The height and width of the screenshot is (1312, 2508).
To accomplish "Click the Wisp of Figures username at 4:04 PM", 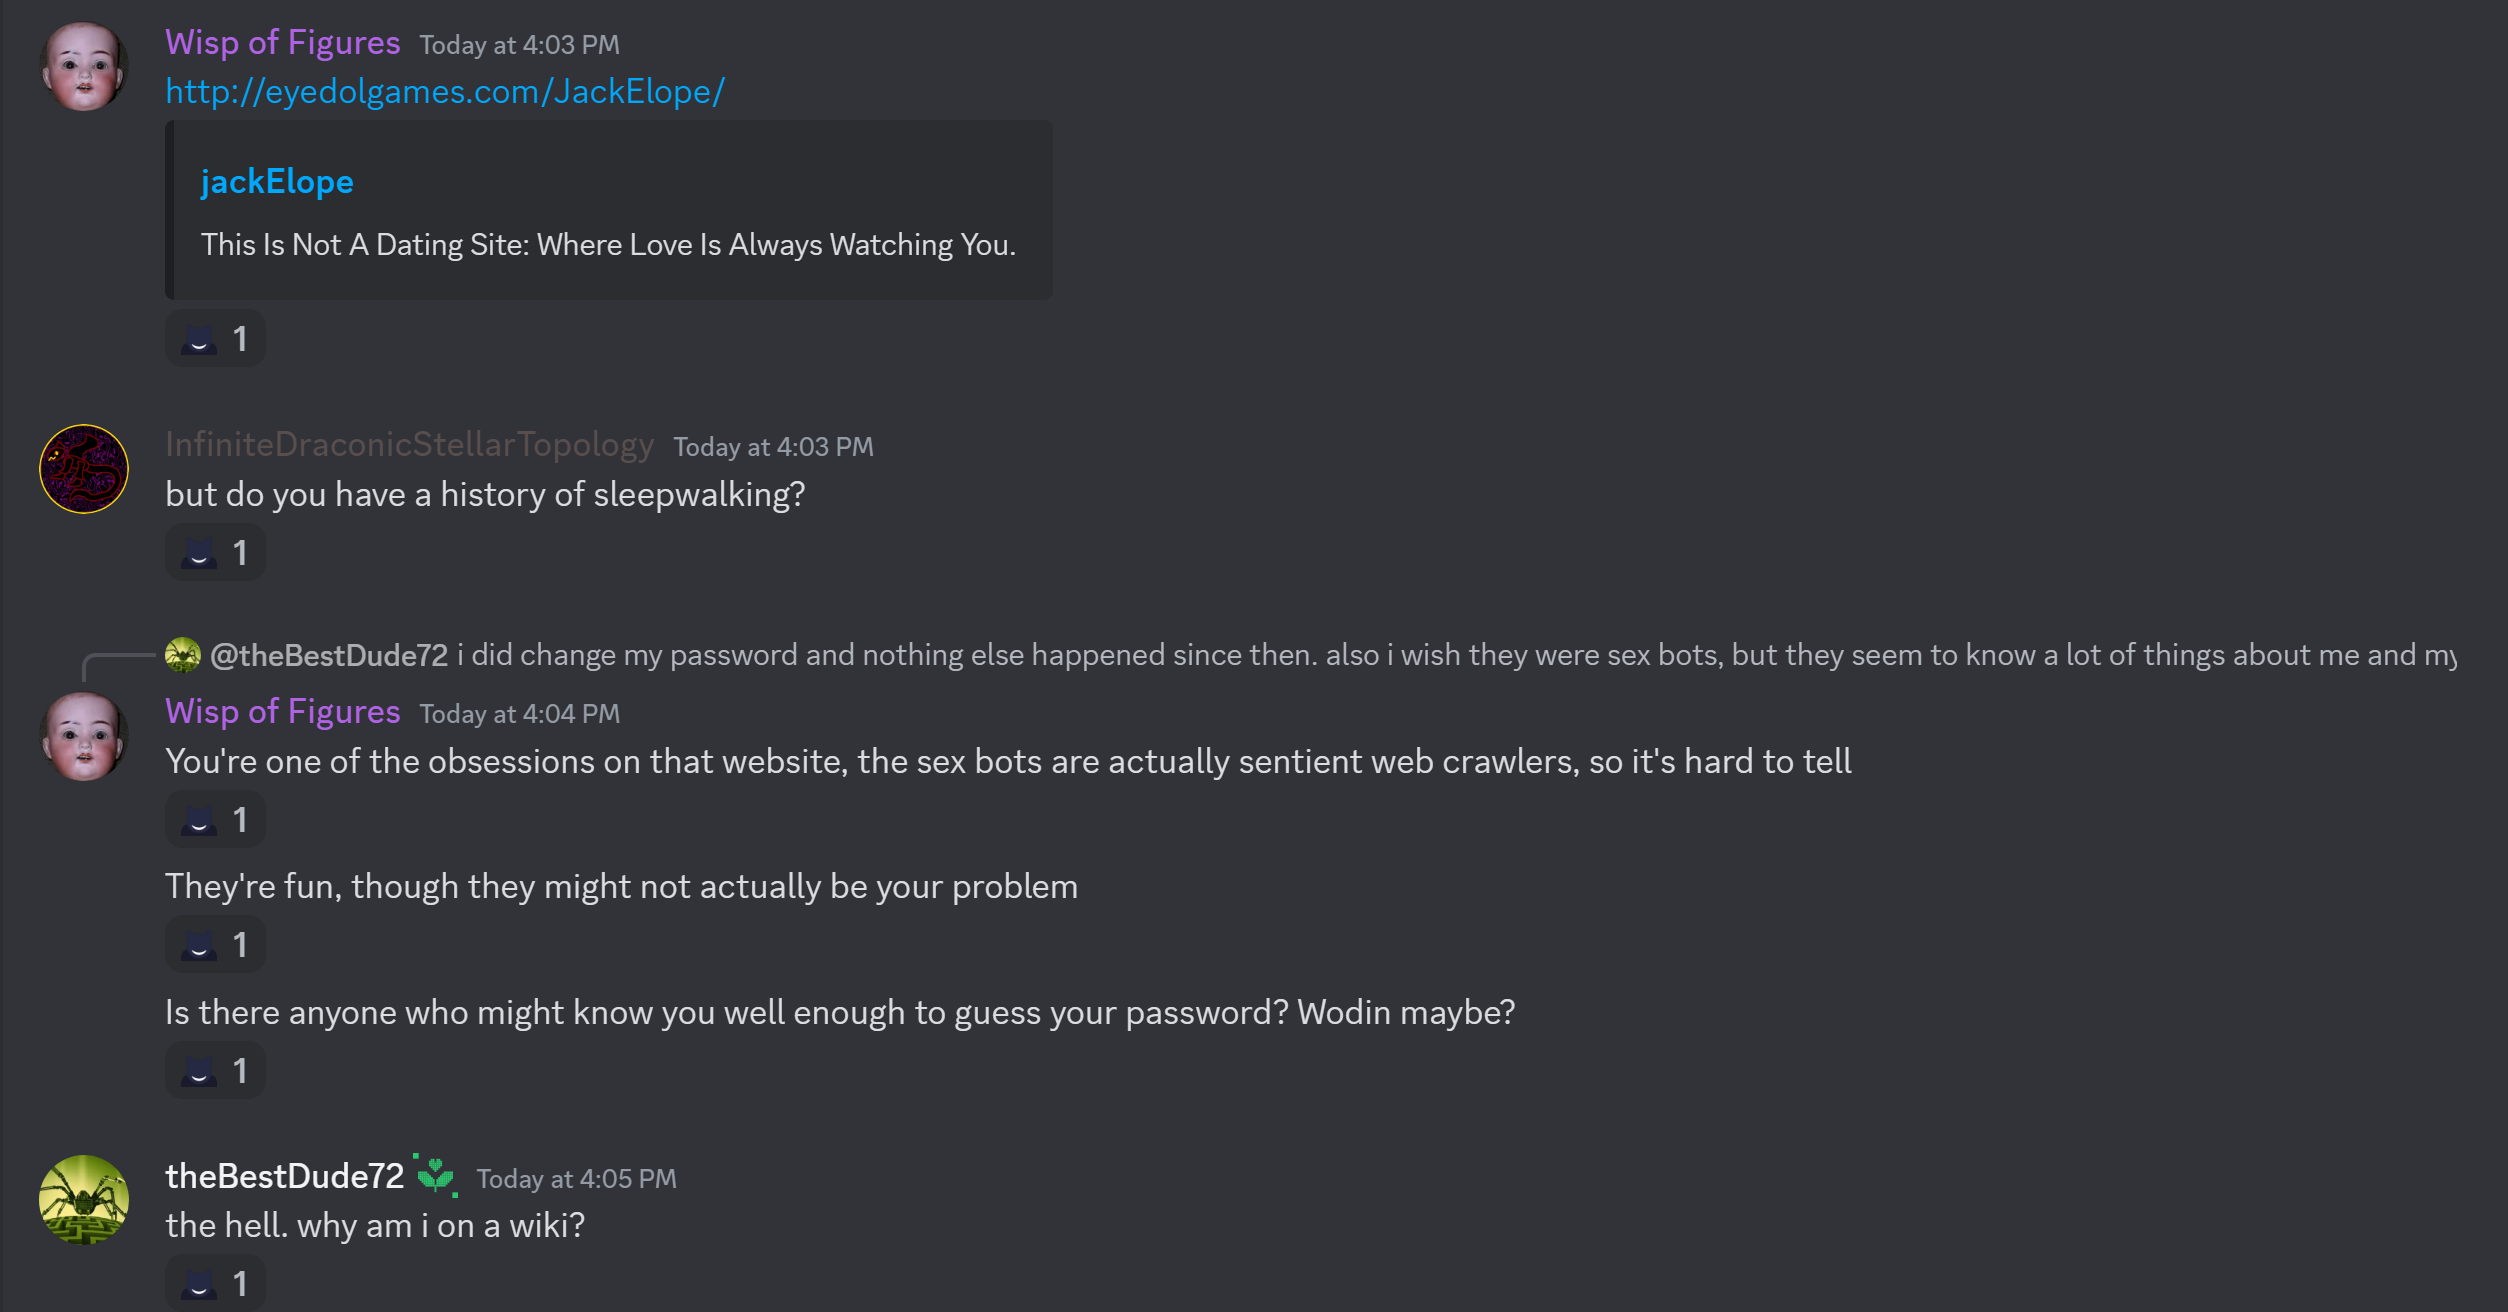I will [x=283, y=712].
